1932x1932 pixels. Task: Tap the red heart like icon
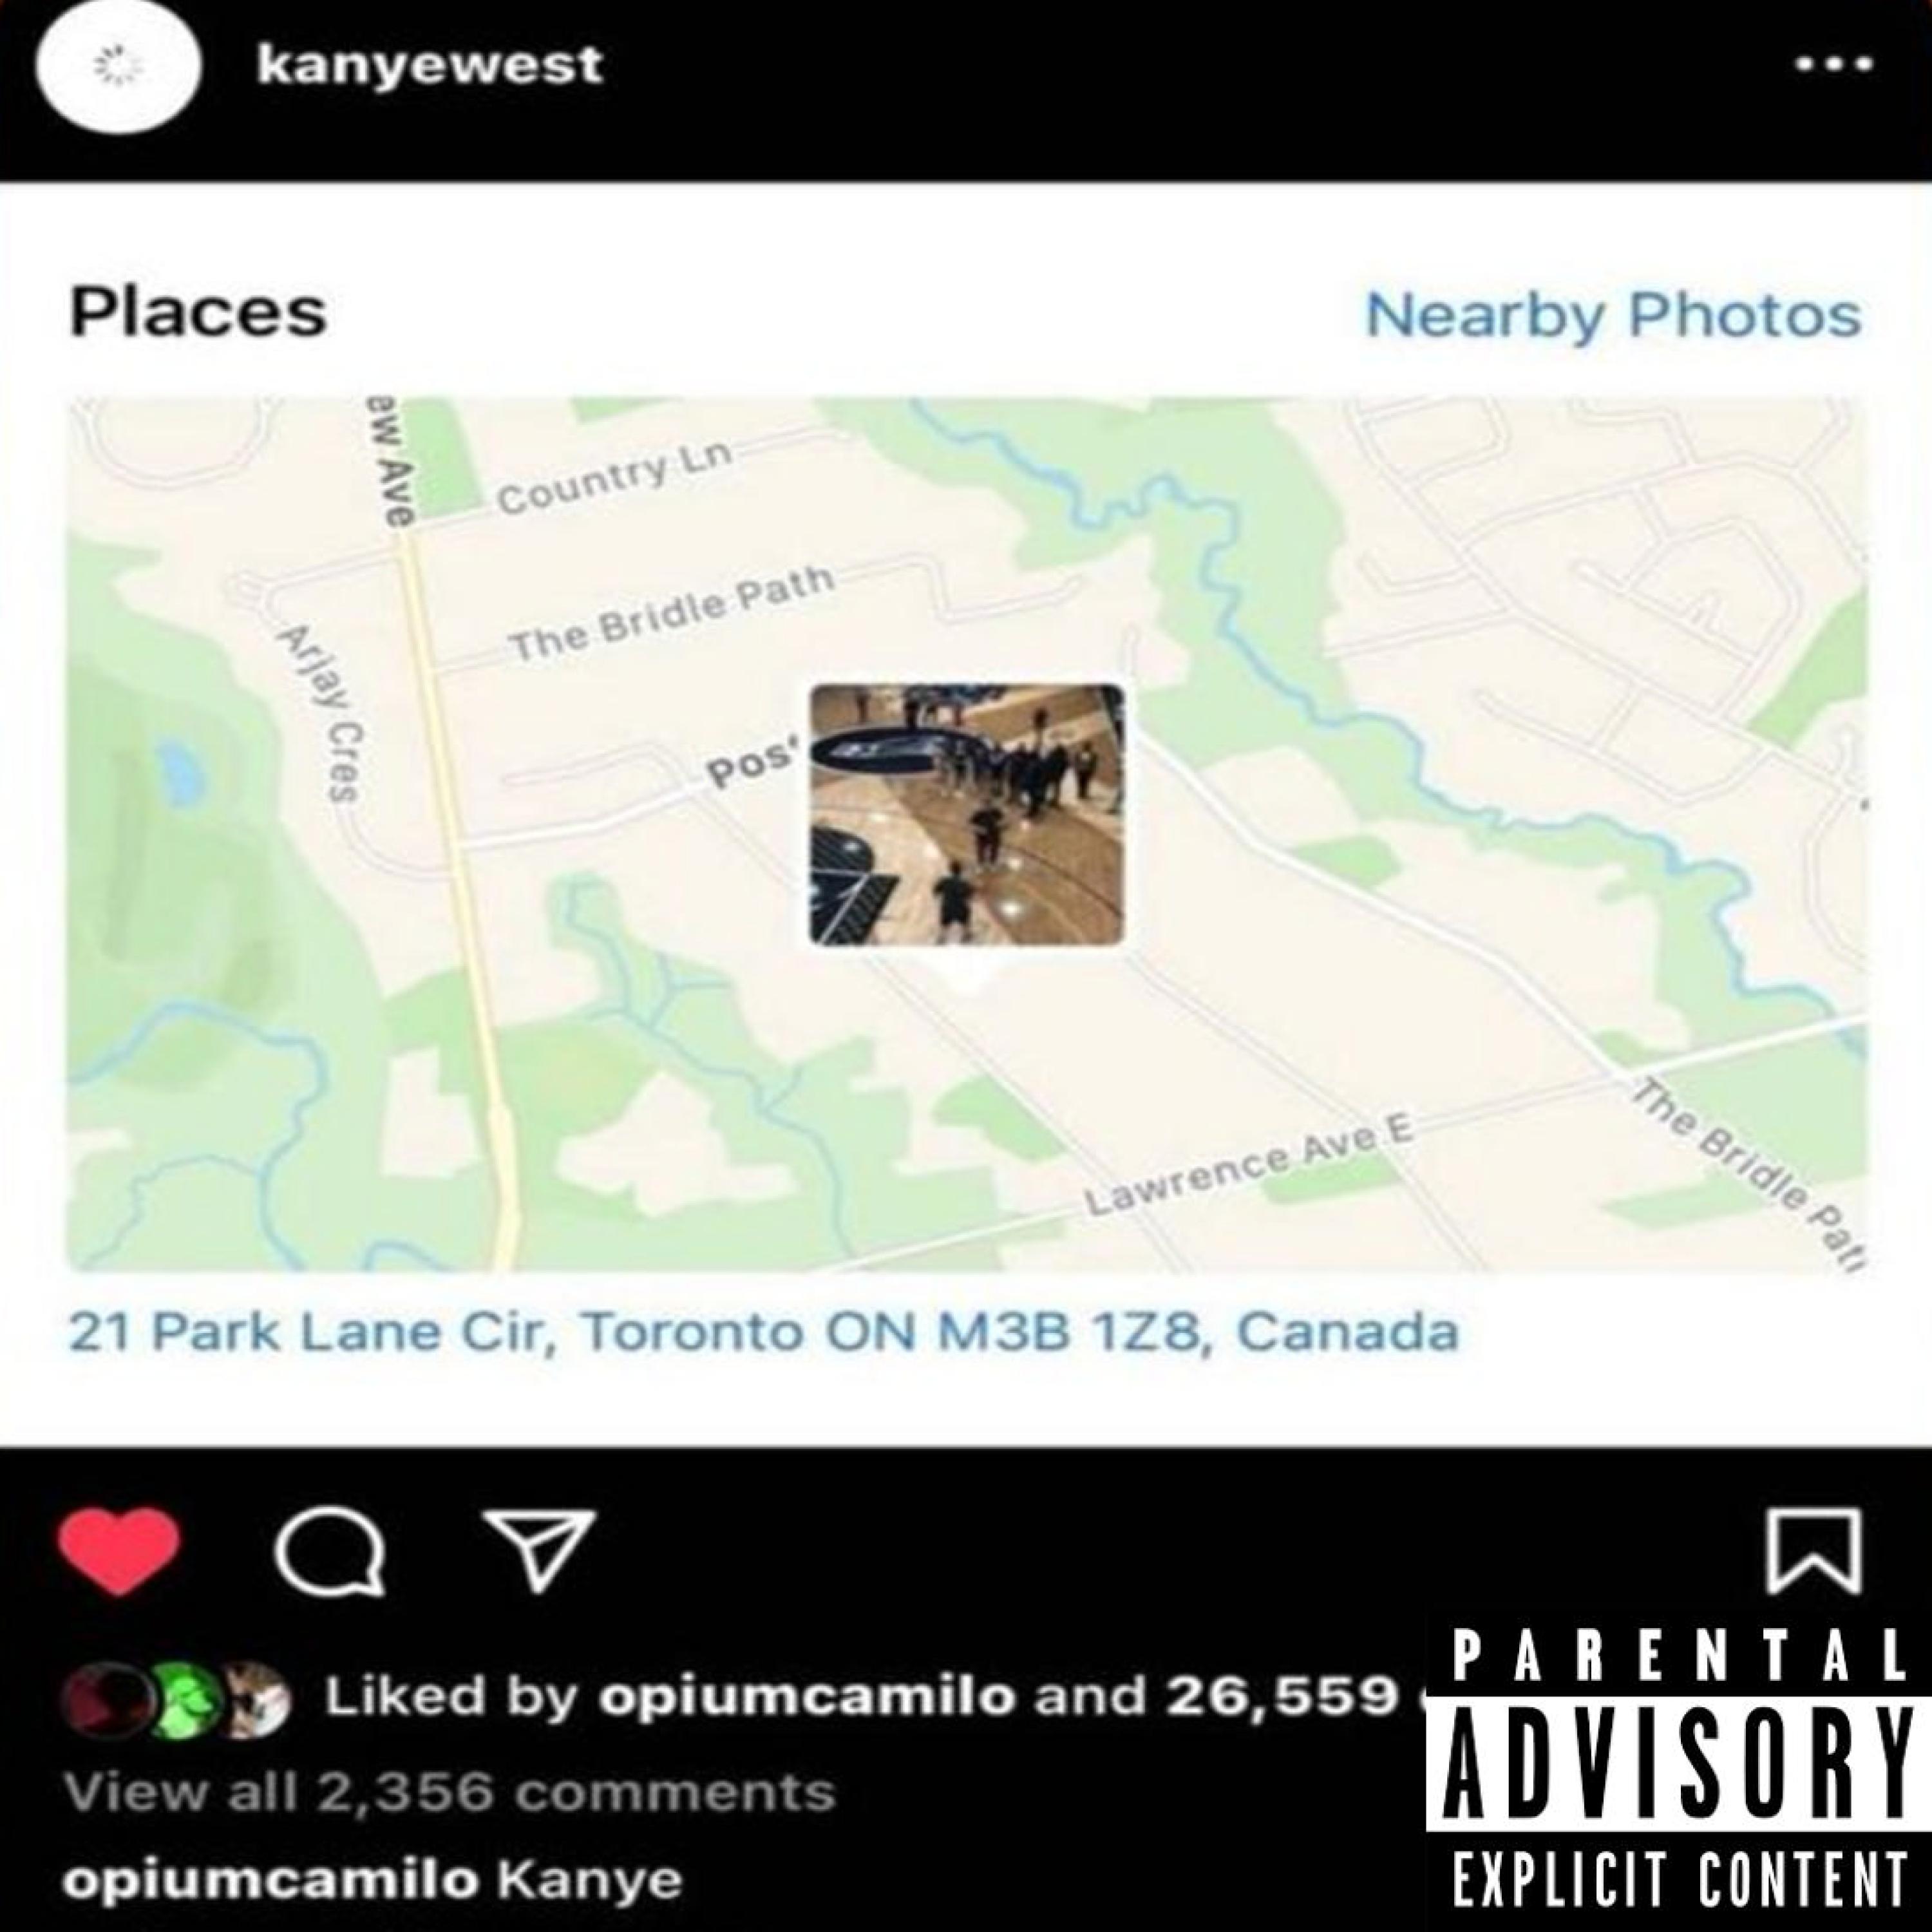click(x=119, y=1550)
